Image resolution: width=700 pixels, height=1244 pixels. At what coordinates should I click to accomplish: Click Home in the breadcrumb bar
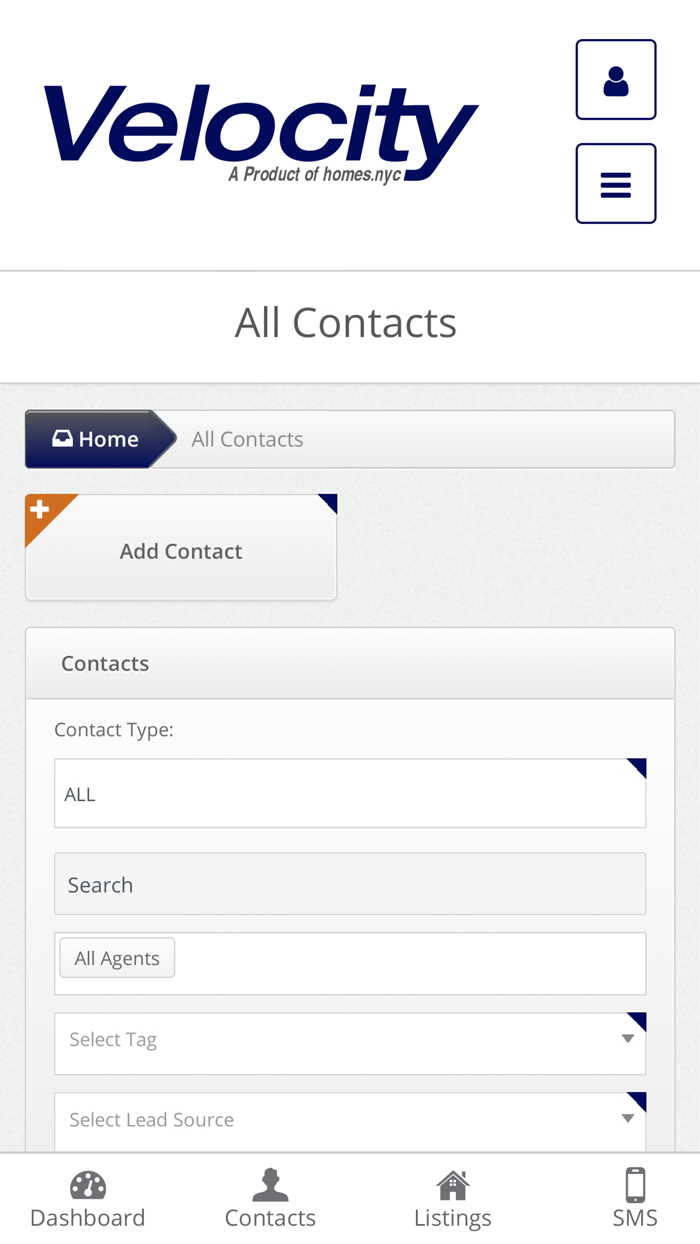pos(97,438)
